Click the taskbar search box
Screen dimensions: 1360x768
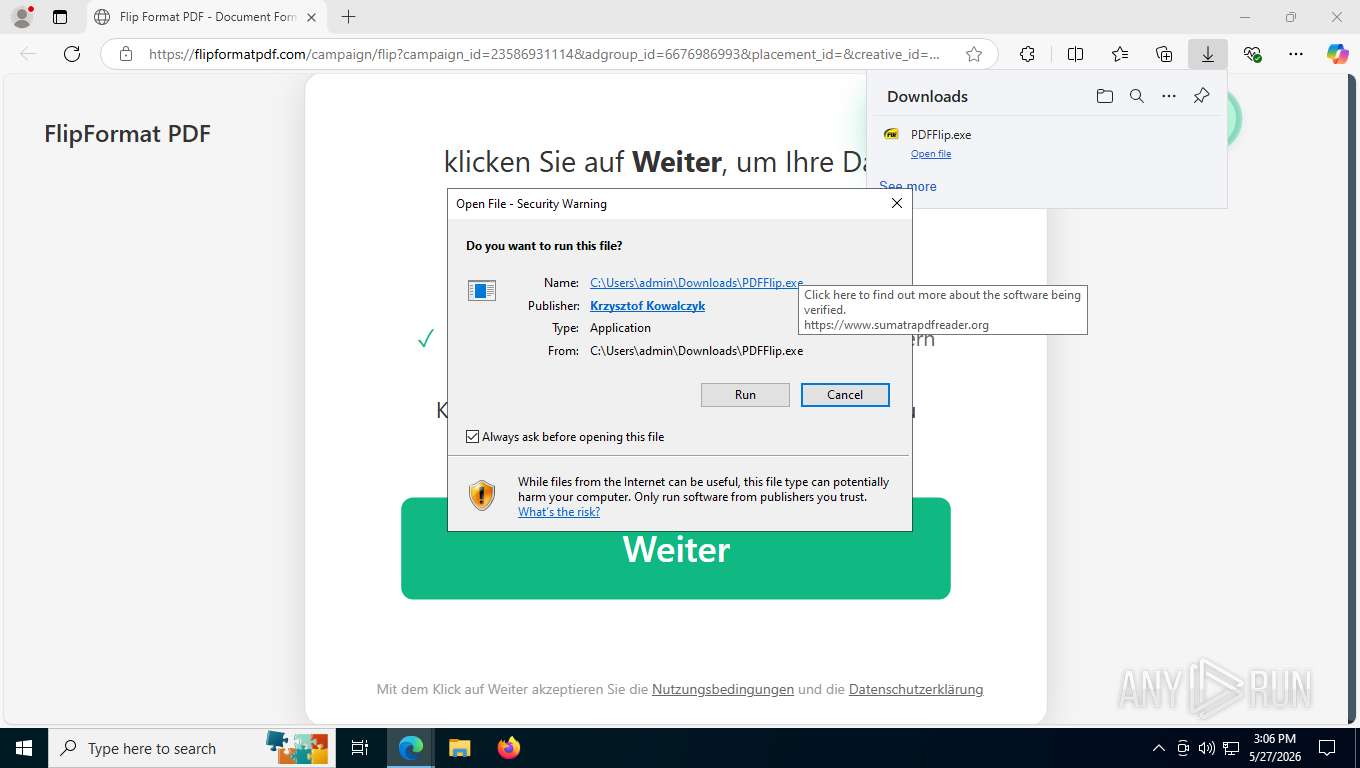pyautogui.click(x=191, y=748)
